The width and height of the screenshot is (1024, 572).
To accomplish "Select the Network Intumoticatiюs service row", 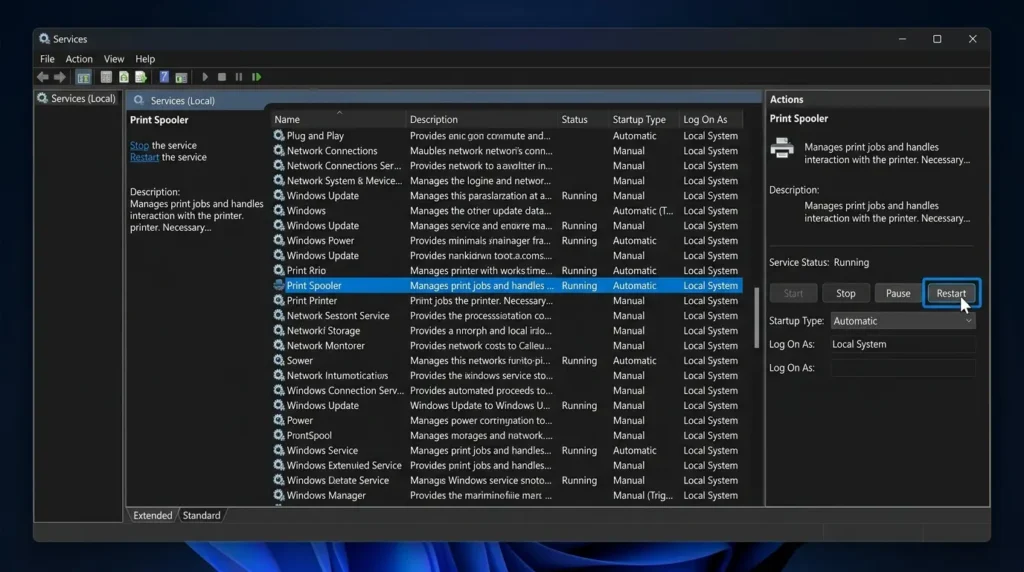I will click(x=507, y=375).
